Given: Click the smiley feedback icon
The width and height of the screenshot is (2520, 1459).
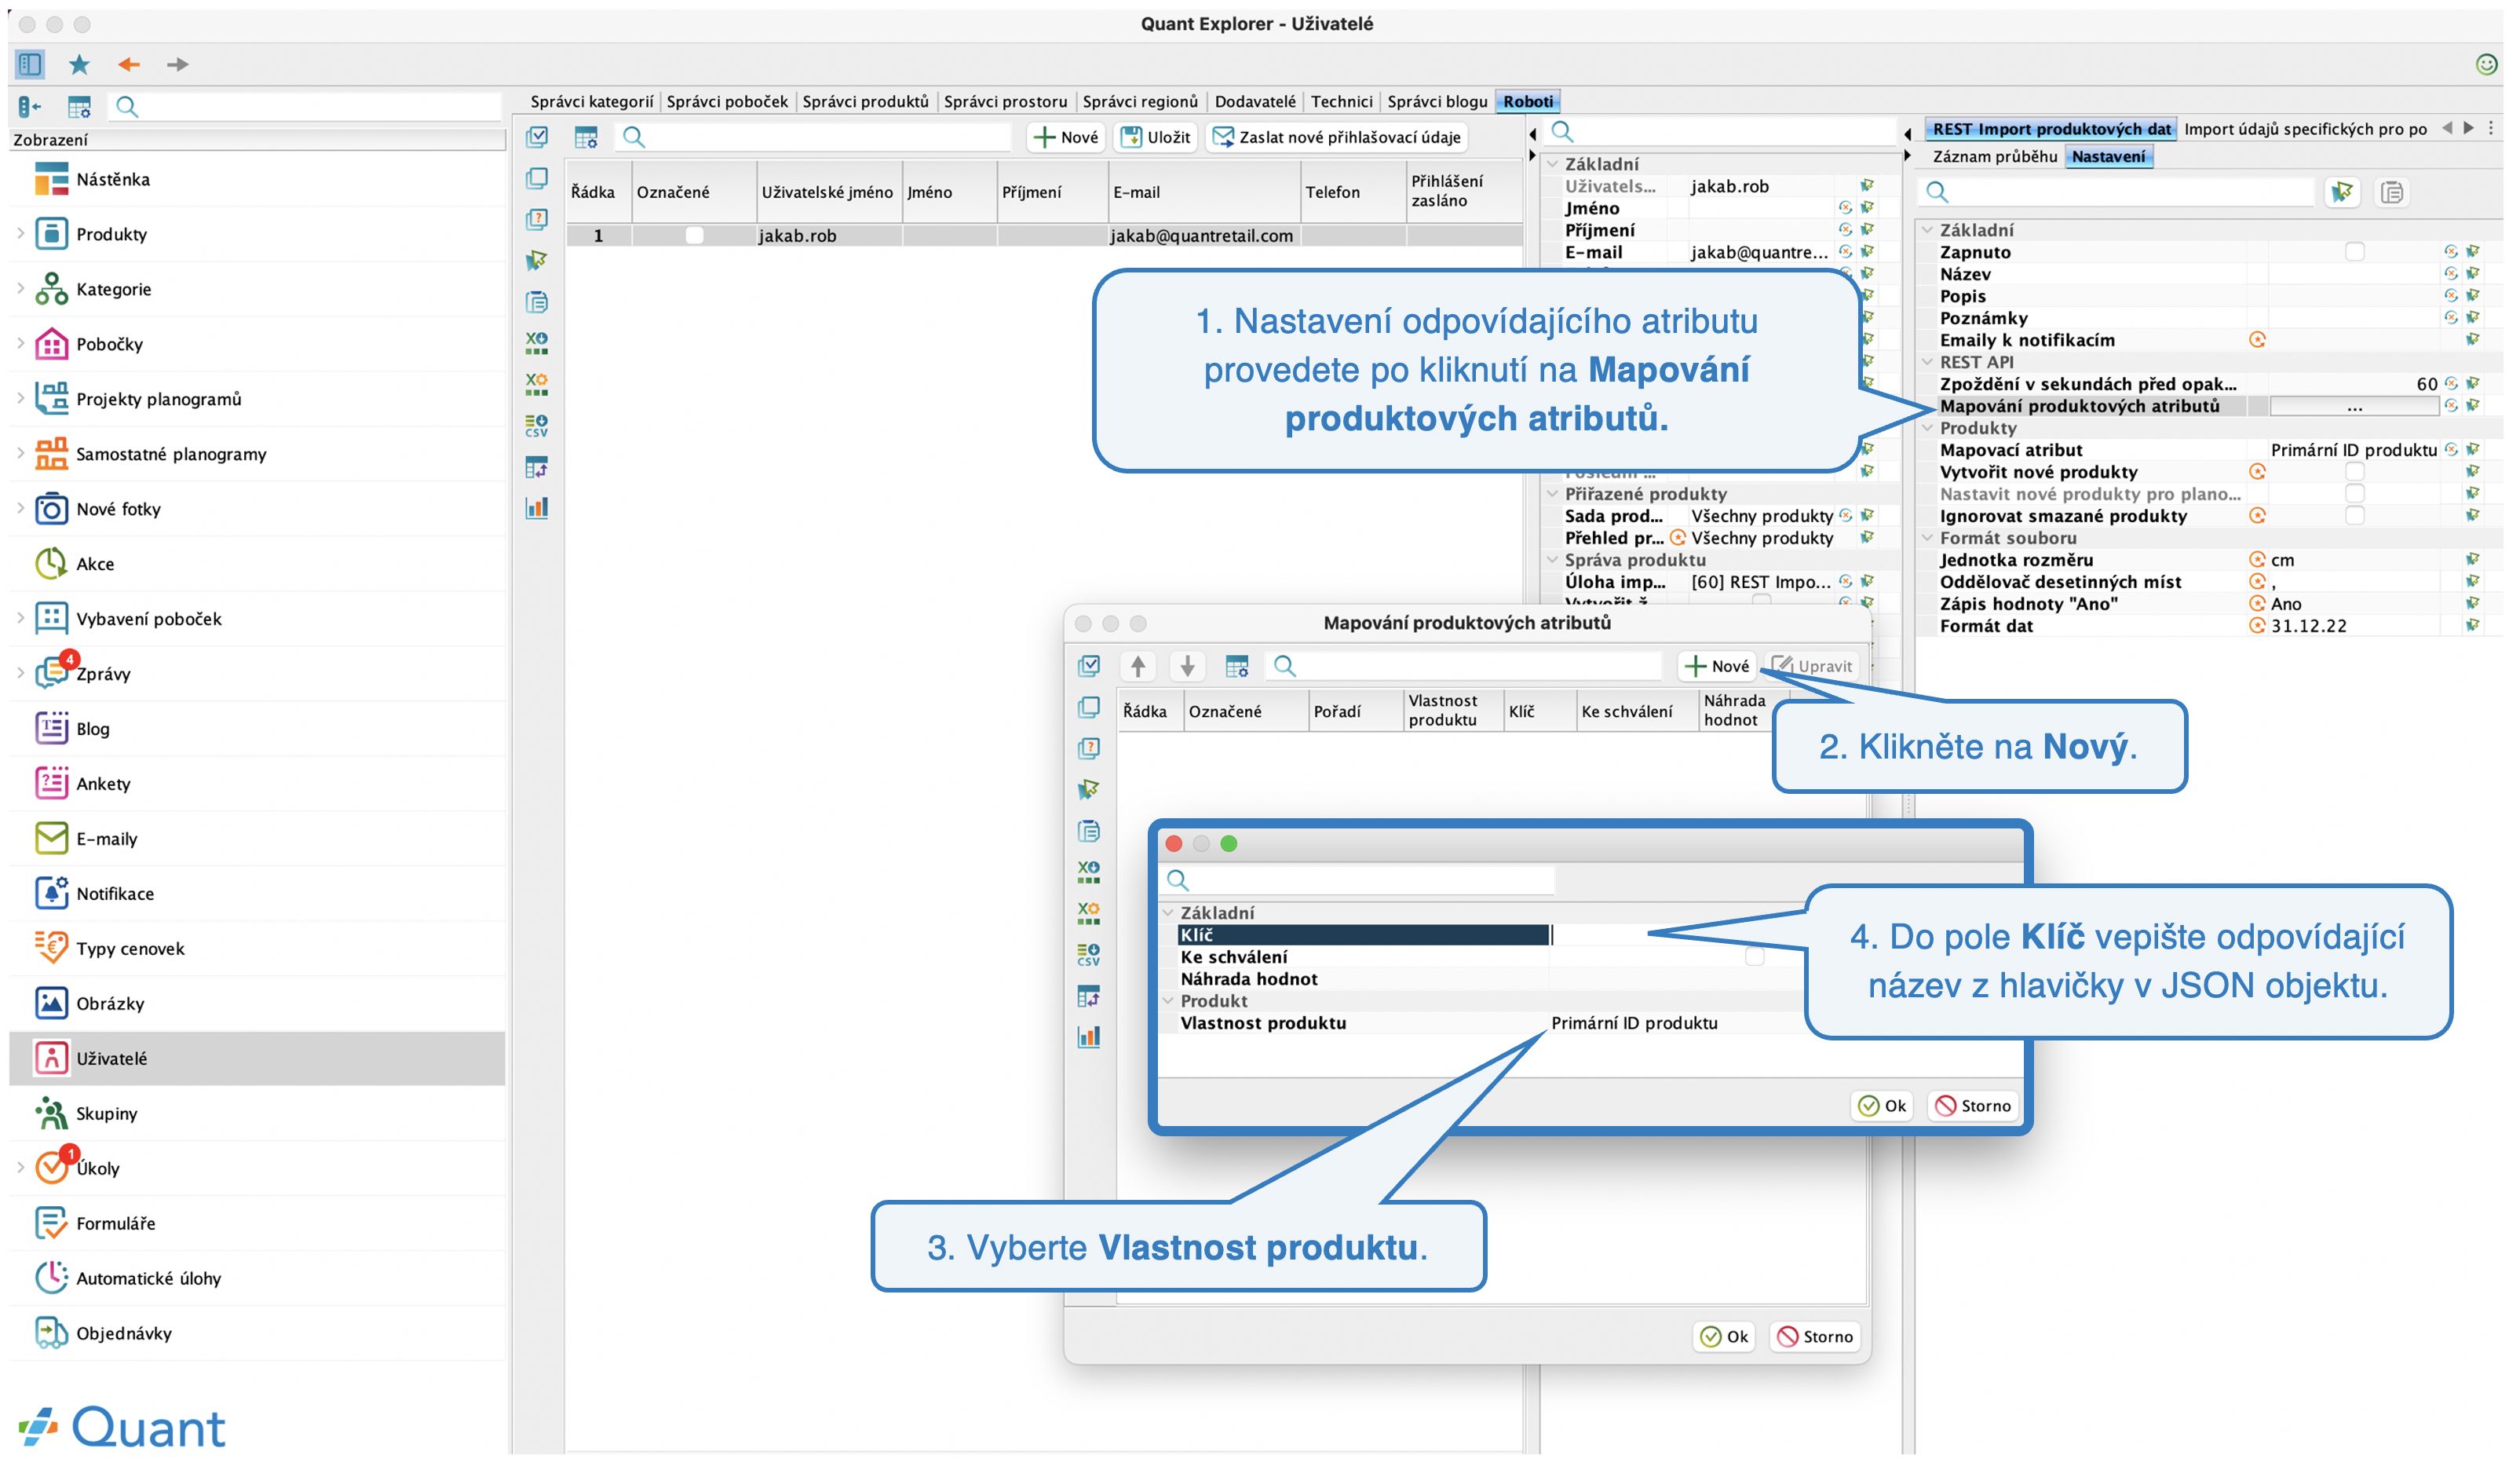Looking at the screenshot, I should tap(2486, 64).
